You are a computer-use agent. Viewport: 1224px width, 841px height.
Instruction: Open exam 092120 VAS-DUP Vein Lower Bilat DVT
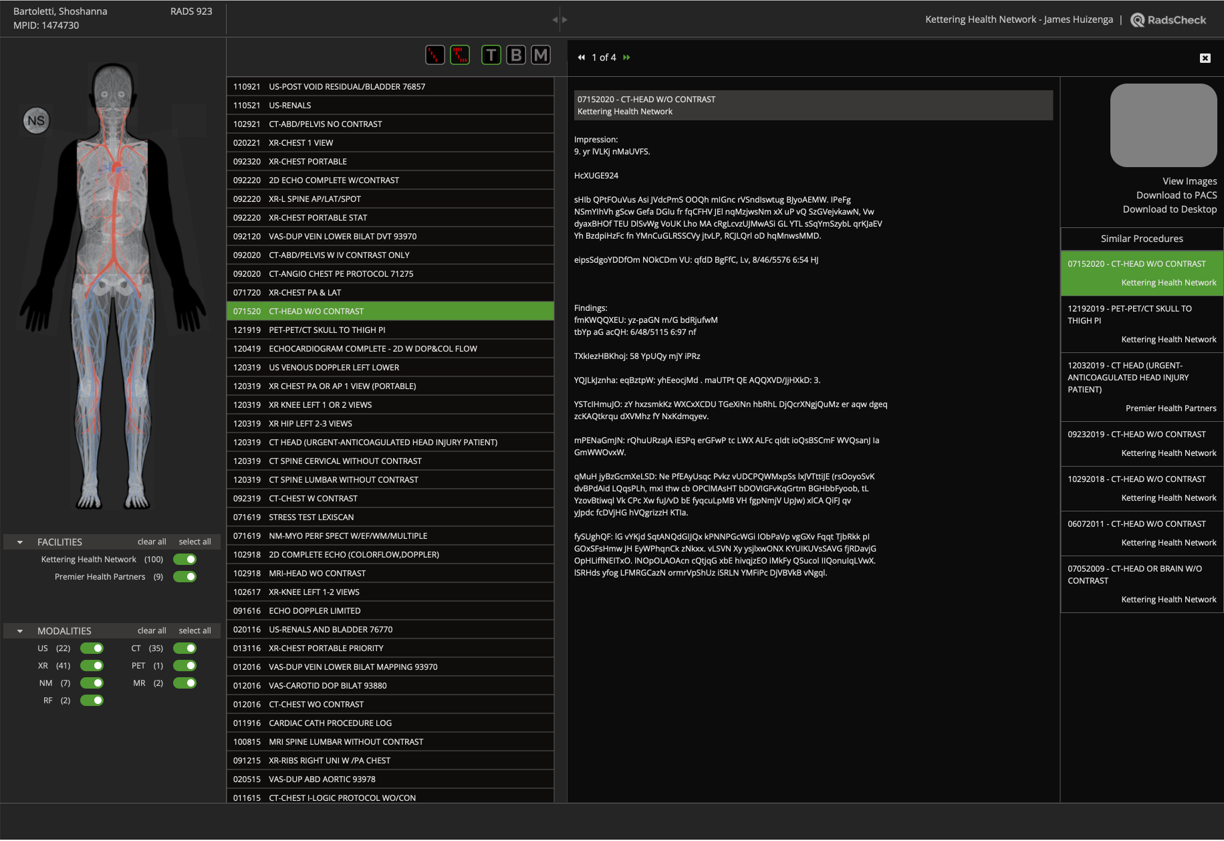click(390, 236)
